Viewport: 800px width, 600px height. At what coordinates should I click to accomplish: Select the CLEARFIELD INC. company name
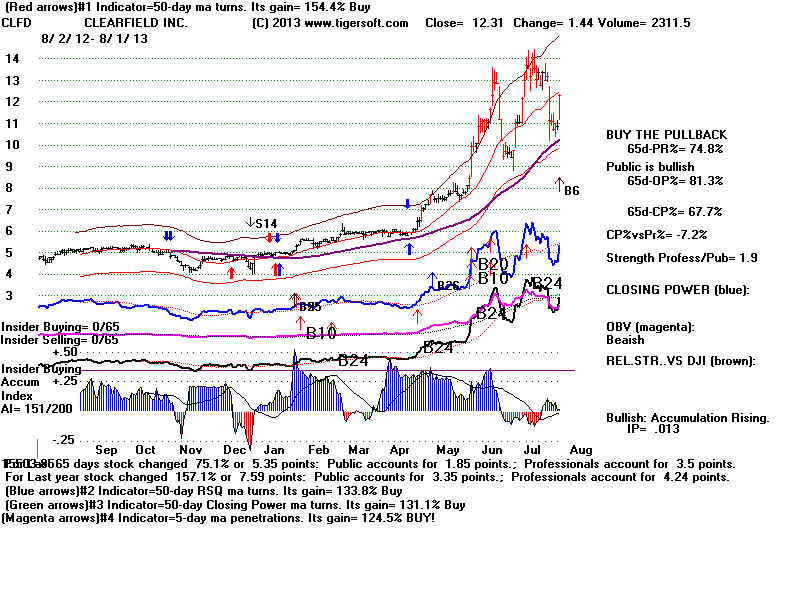coord(136,23)
